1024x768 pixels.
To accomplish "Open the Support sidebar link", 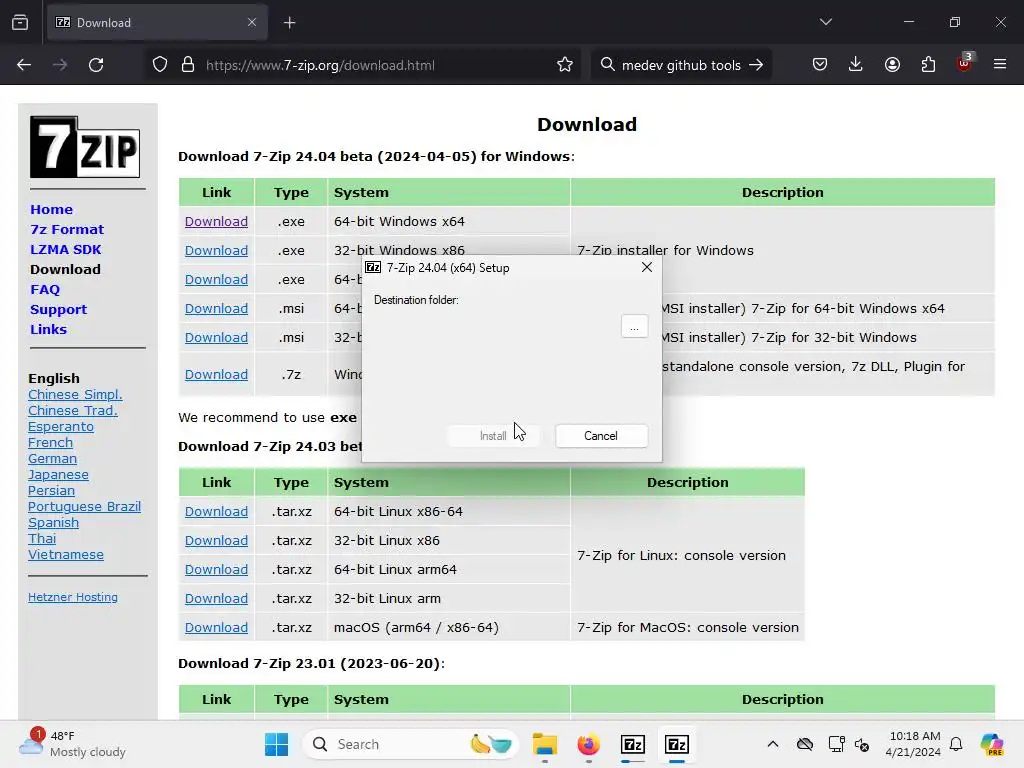I will [59, 310].
